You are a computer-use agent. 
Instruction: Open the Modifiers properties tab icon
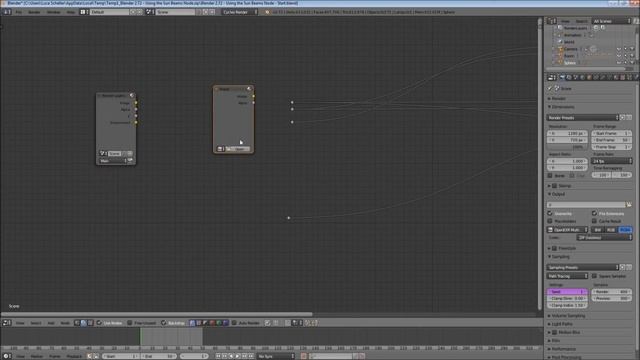(602, 77)
